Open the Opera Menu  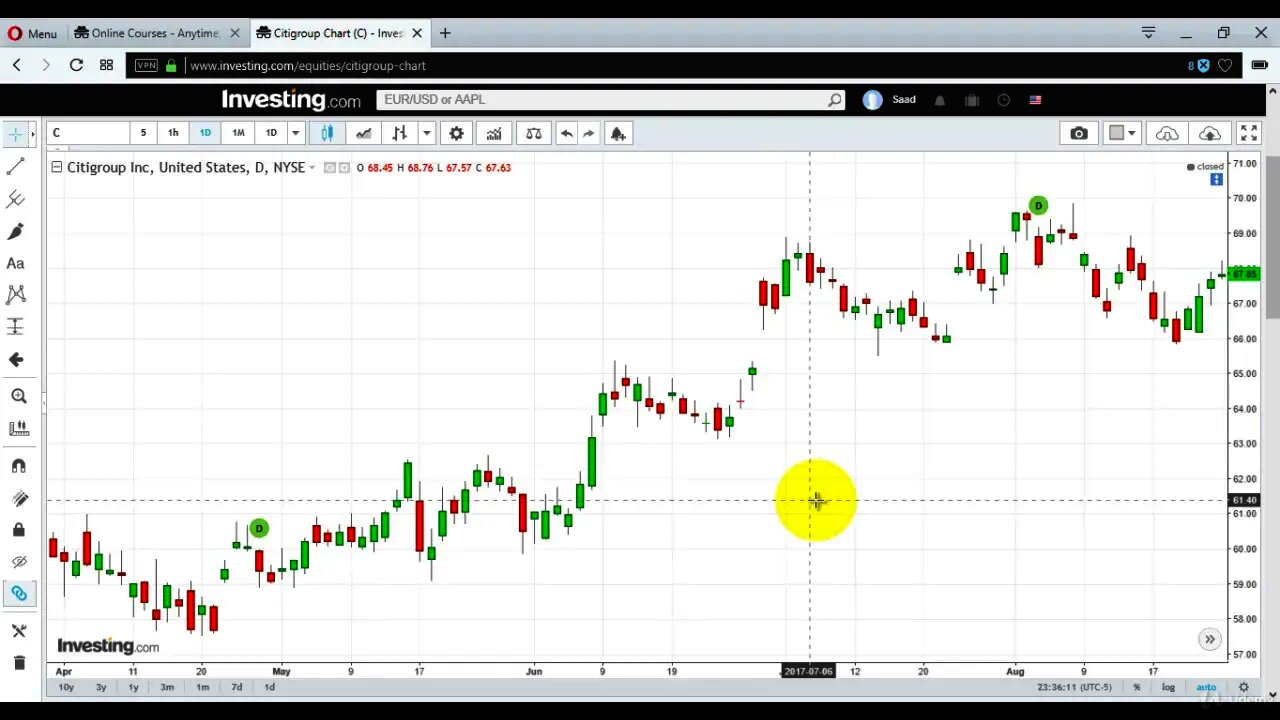(x=32, y=33)
